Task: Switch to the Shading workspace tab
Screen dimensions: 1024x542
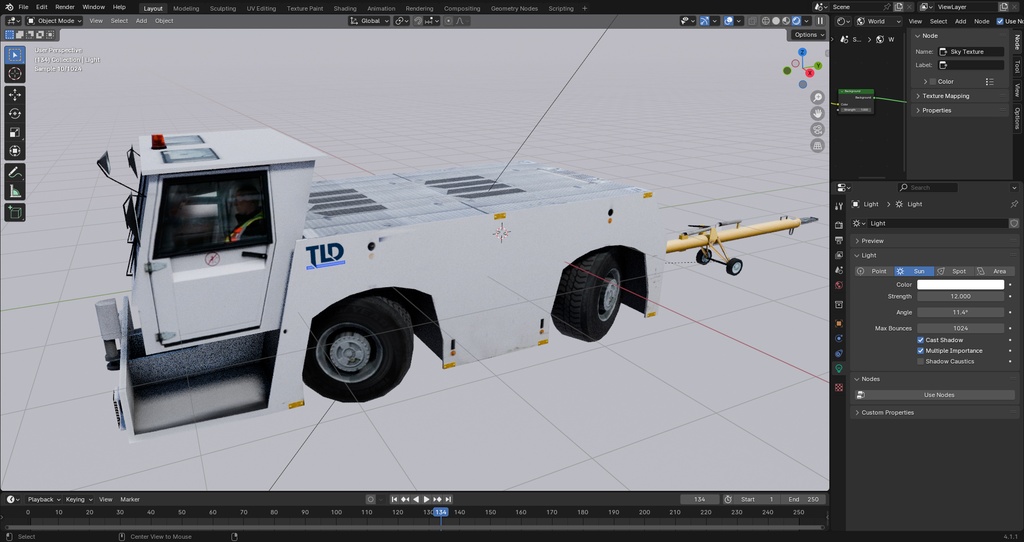Action: coord(344,8)
